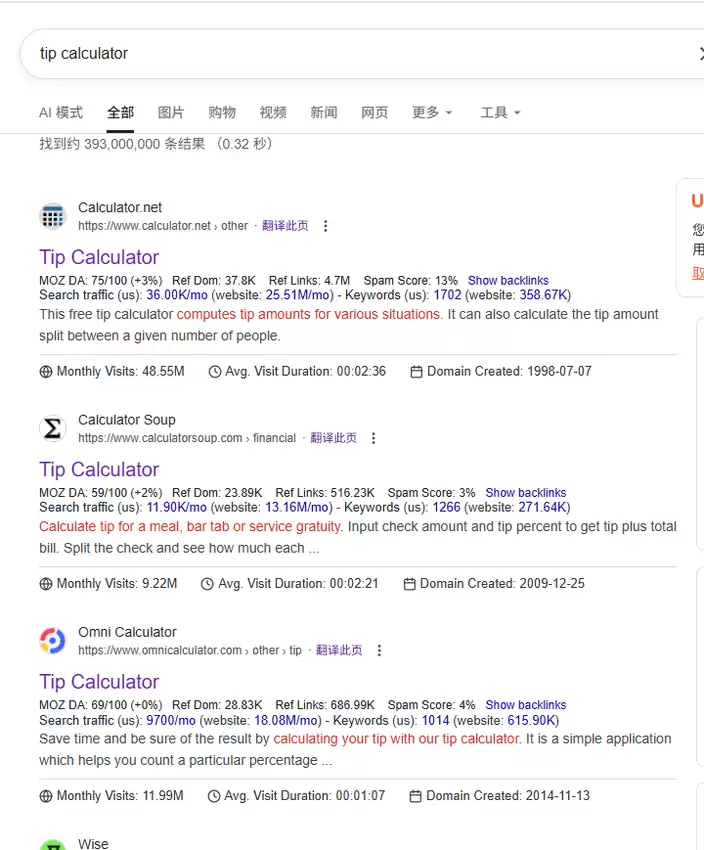
Task: Click into the tip calculator search field
Action: tap(358, 53)
